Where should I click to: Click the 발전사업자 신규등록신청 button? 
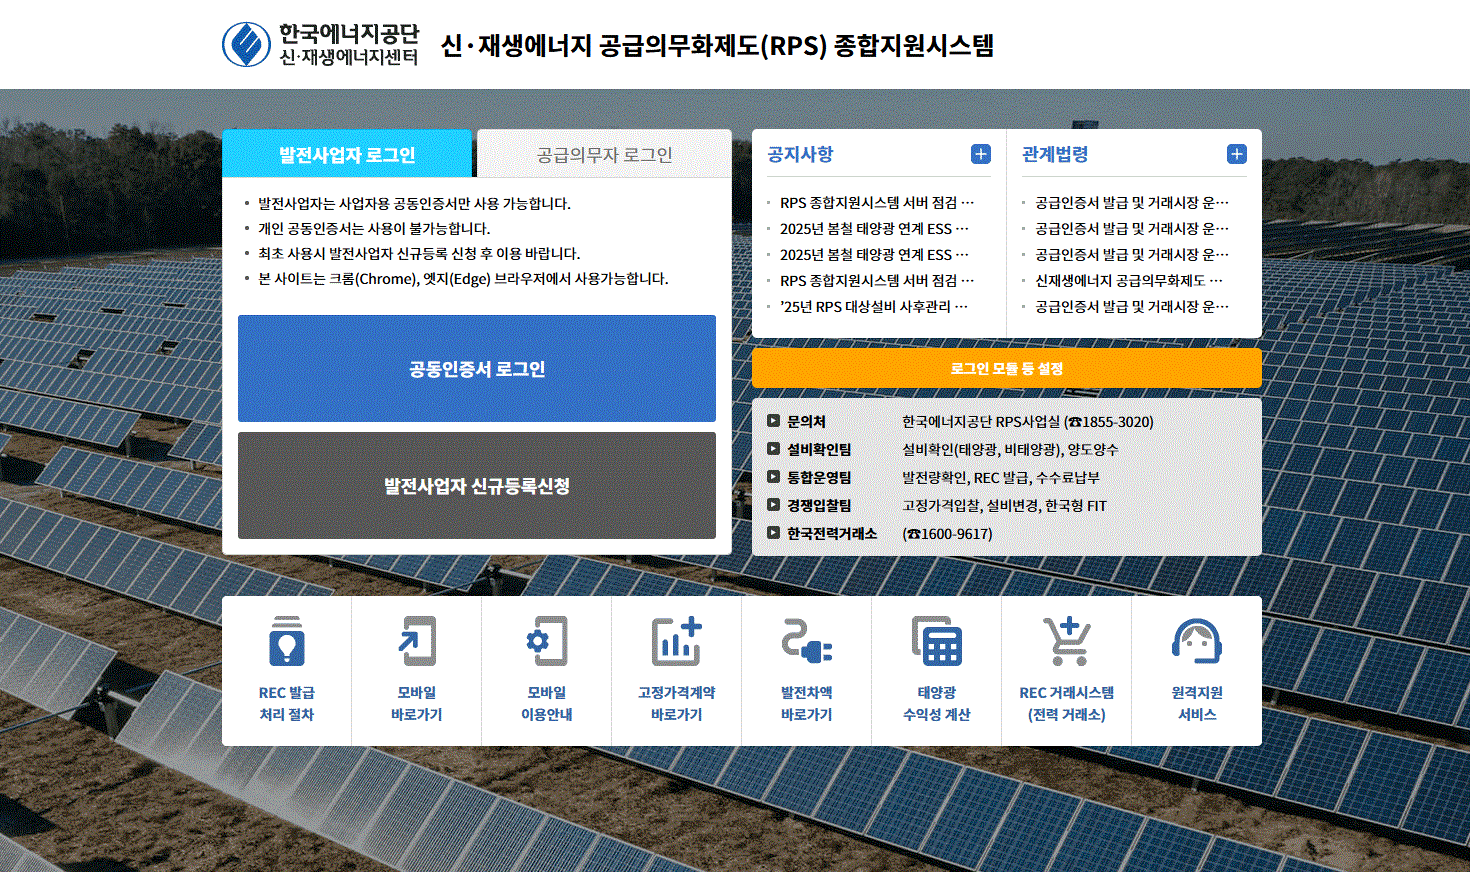[x=477, y=486]
